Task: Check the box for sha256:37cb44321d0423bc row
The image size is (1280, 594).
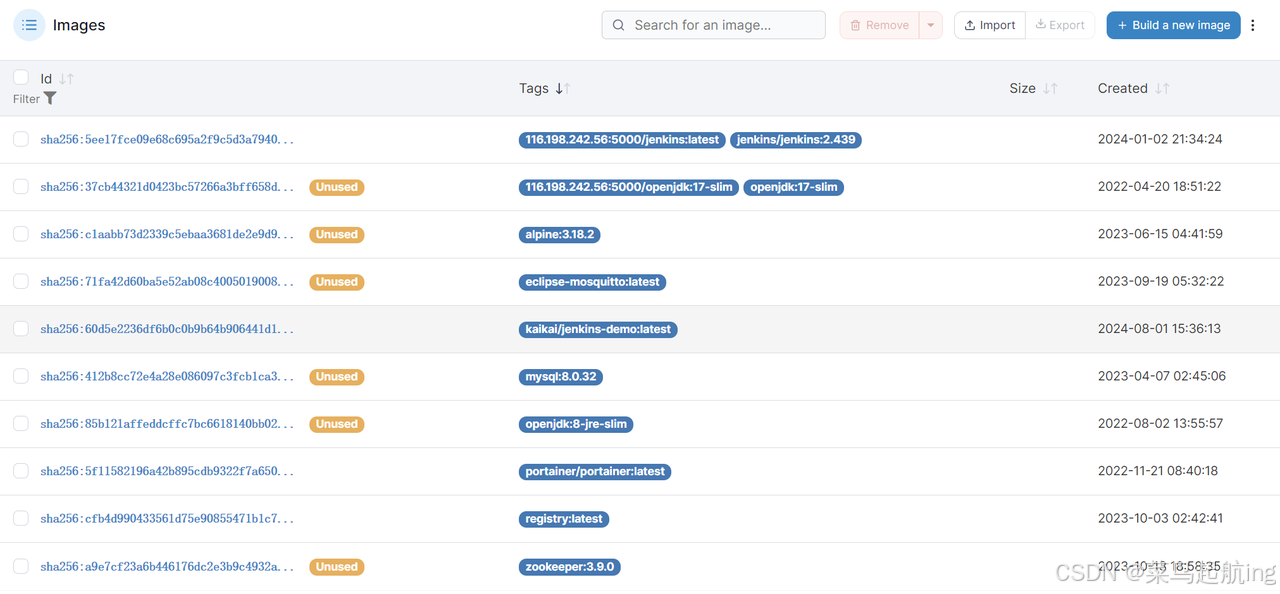Action: click(x=21, y=186)
